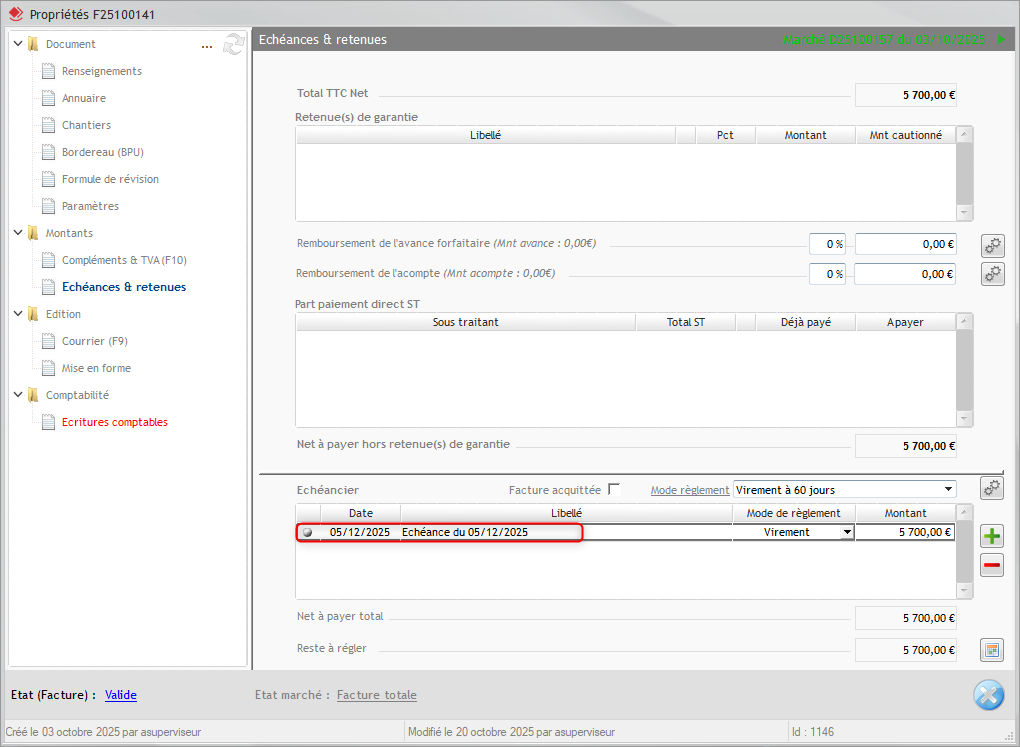Collapse the Comptabilité tree section

(x=18, y=395)
